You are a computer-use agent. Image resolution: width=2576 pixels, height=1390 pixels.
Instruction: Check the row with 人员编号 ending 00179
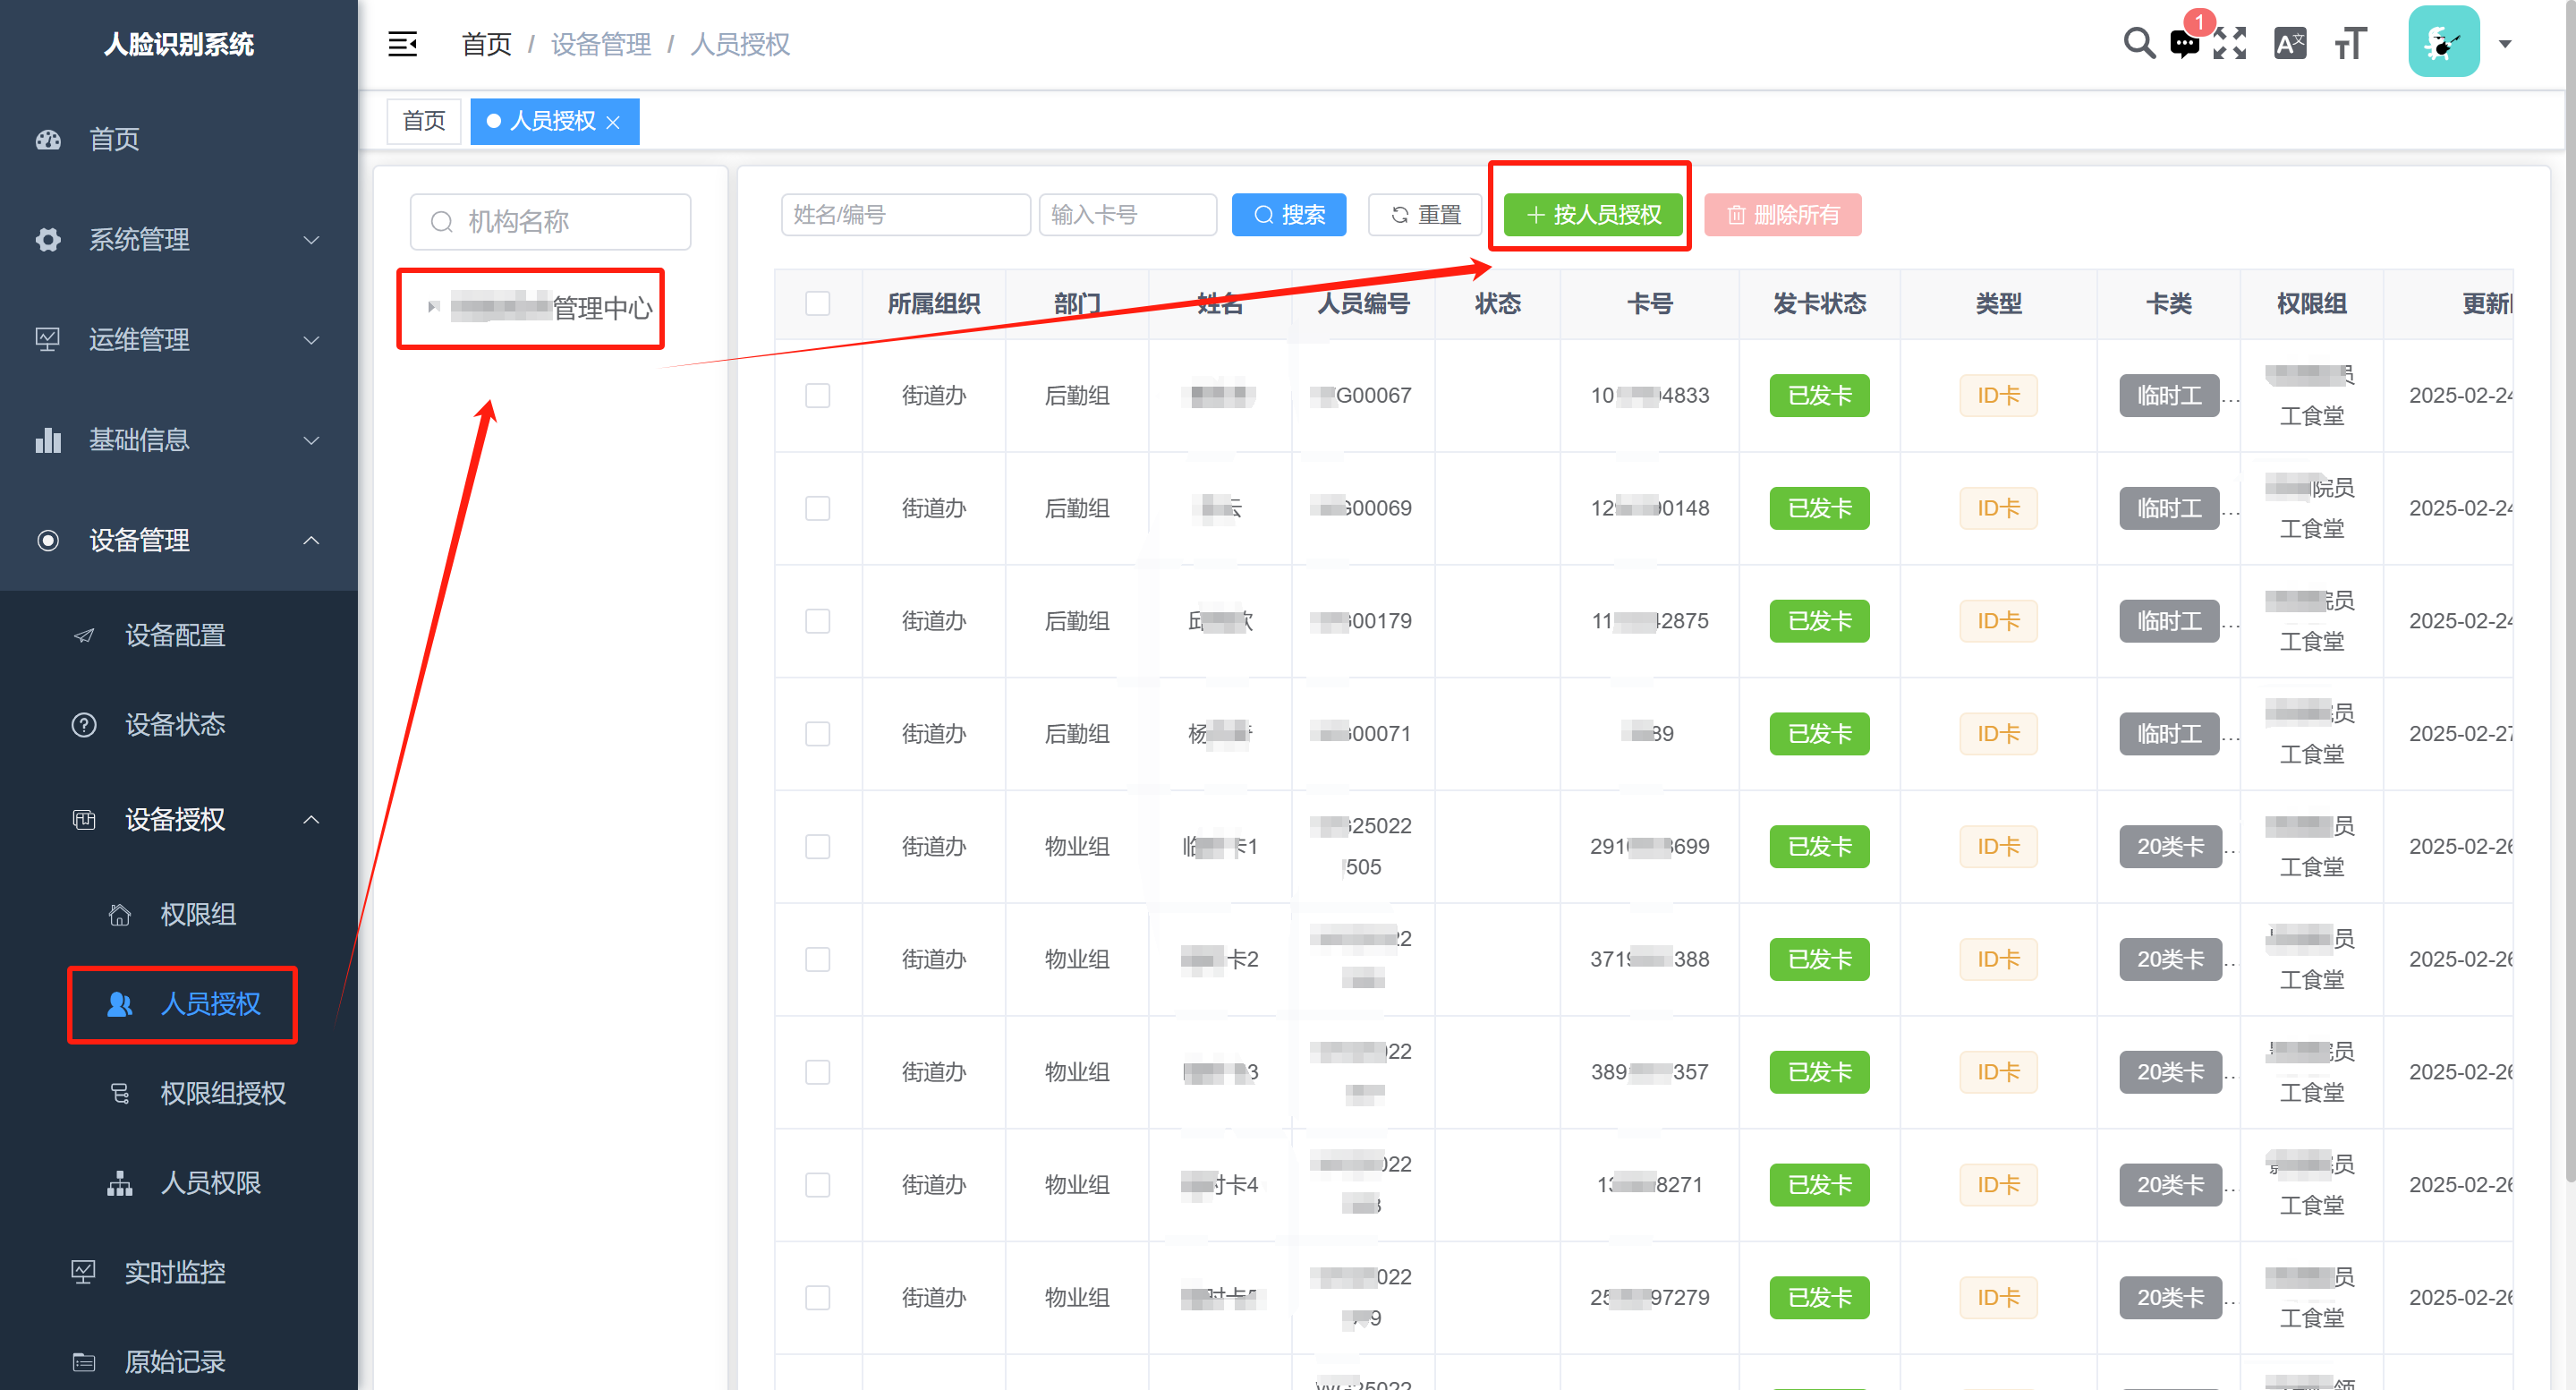pyautogui.click(x=817, y=622)
